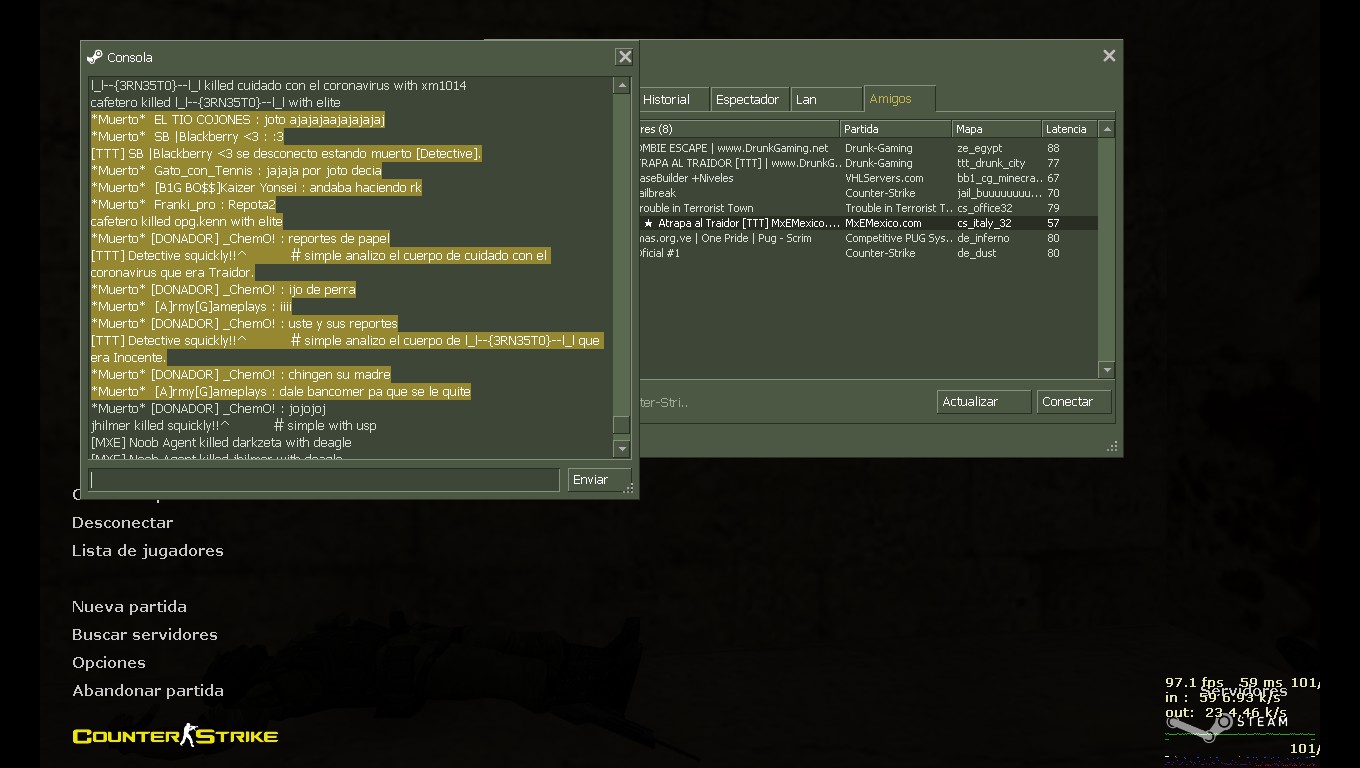Close the Consola window
Image resolution: width=1360 pixels, height=768 pixels.
625,57
